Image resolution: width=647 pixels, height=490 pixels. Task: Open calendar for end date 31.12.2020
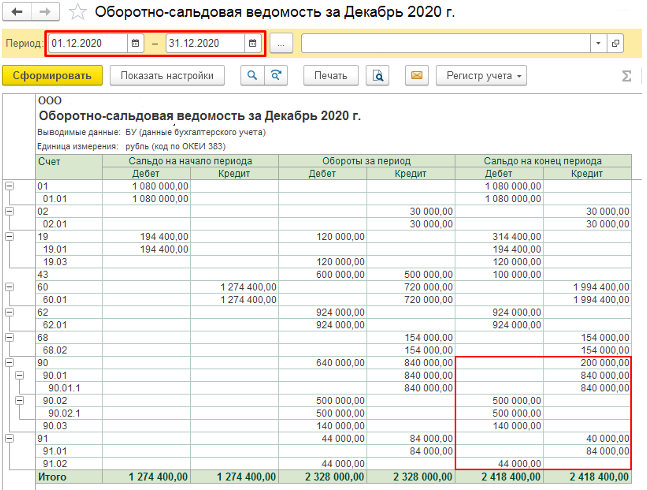point(253,43)
